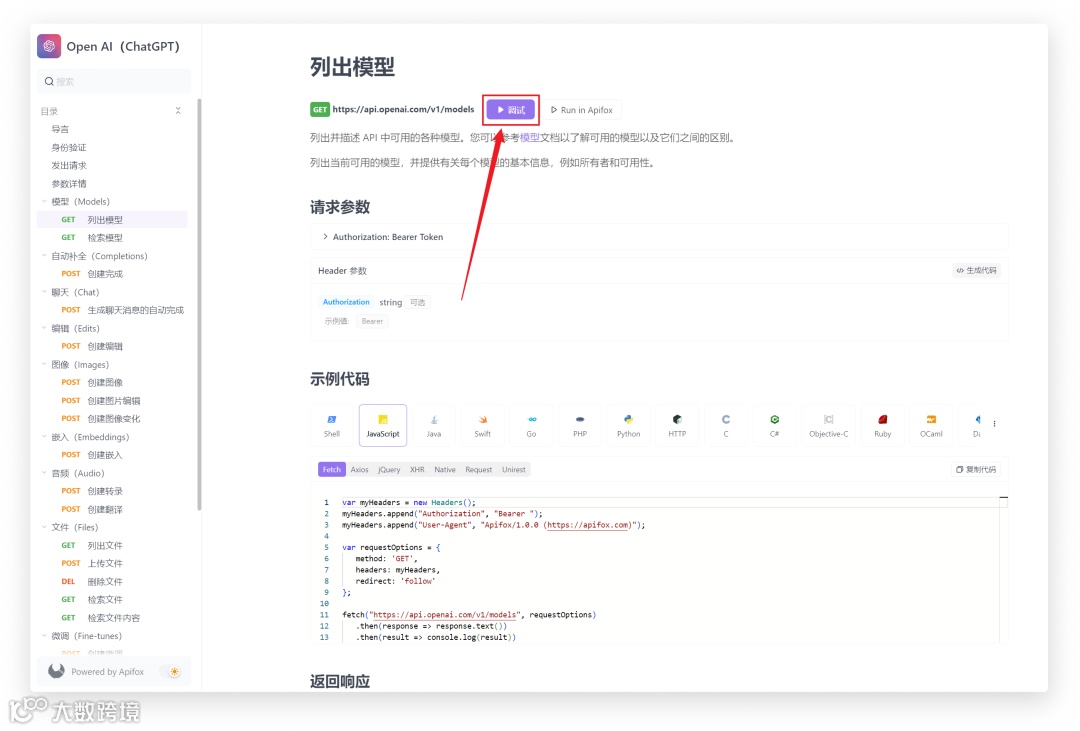Viewport: 1080px width, 731px height.
Task: Collapse the 自动补全 (Completions) group
Action: pyautogui.click(x=44, y=256)
